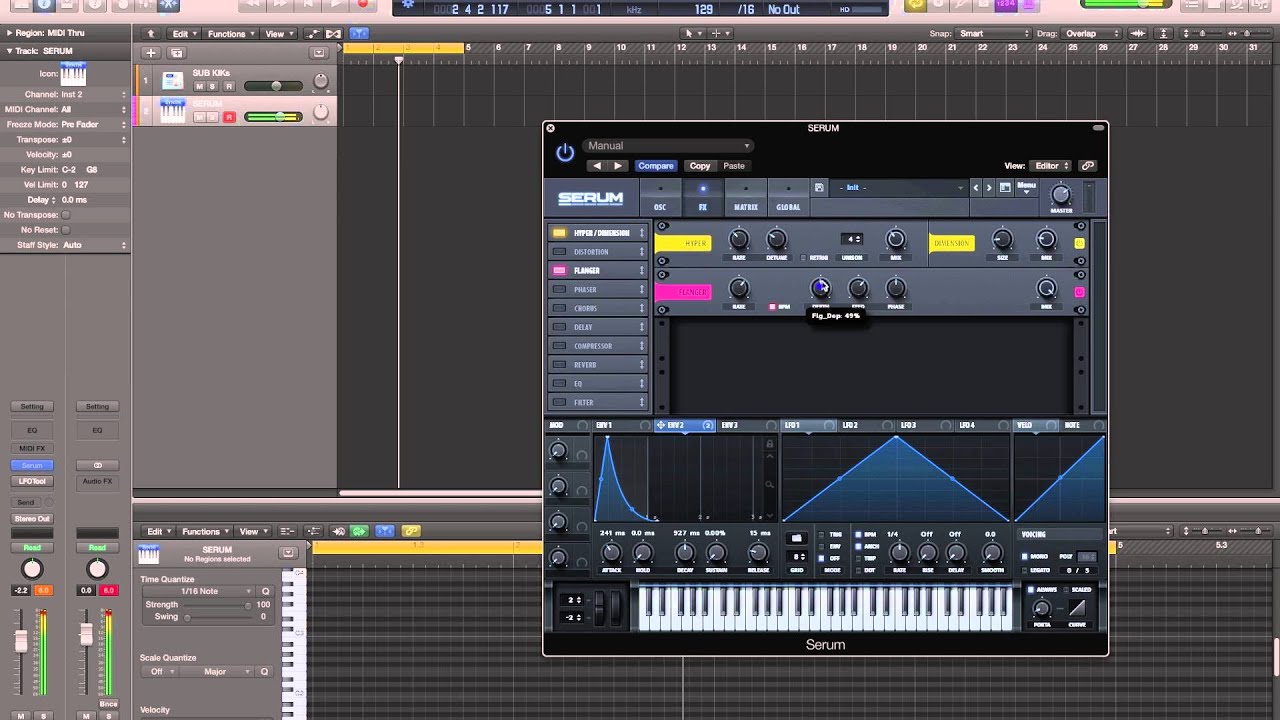Switch to the GLOBAL tab in Serum
The image size is (1280, 720).
[788, 197]
